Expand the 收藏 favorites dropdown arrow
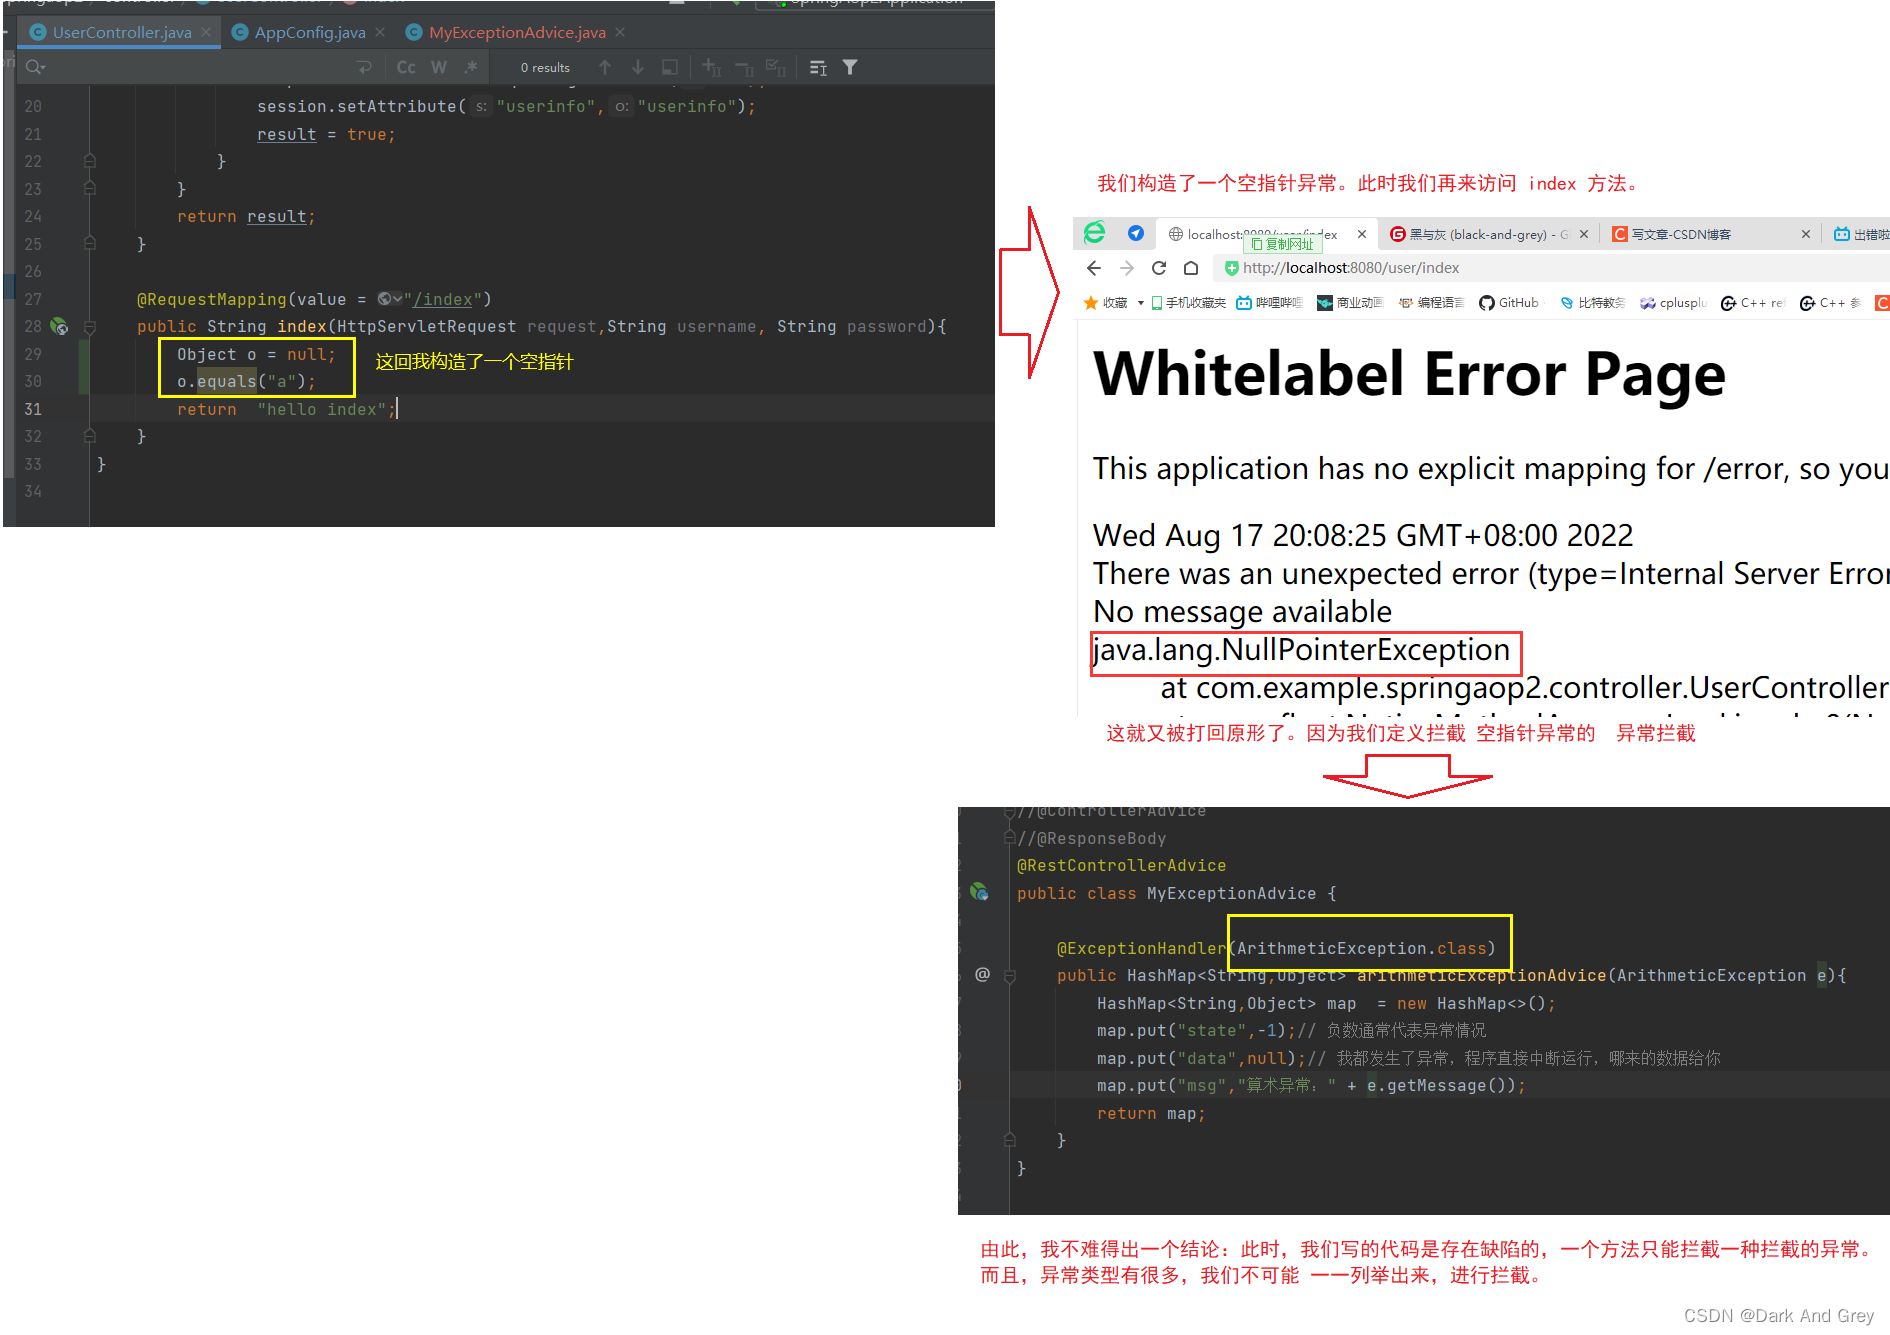This screenshot has width=1890, height=1335. (1140, 303)
